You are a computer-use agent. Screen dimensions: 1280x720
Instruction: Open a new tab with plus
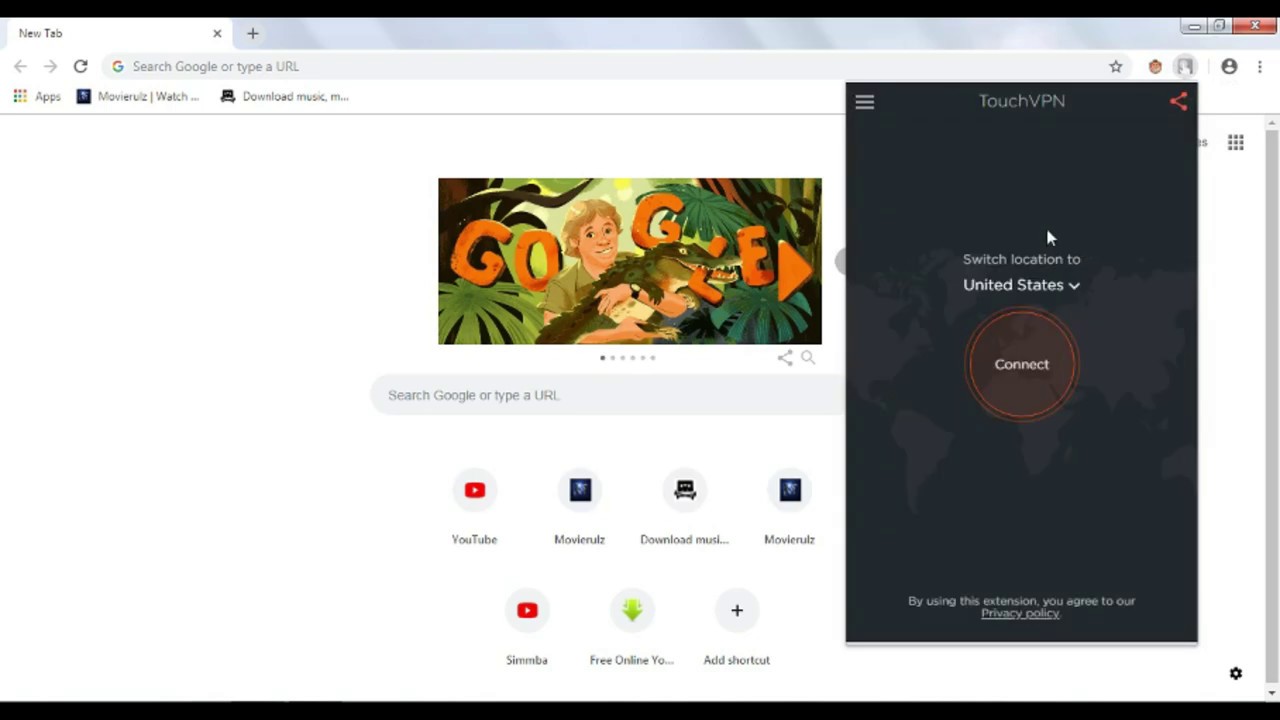click(x=252, y=33)
